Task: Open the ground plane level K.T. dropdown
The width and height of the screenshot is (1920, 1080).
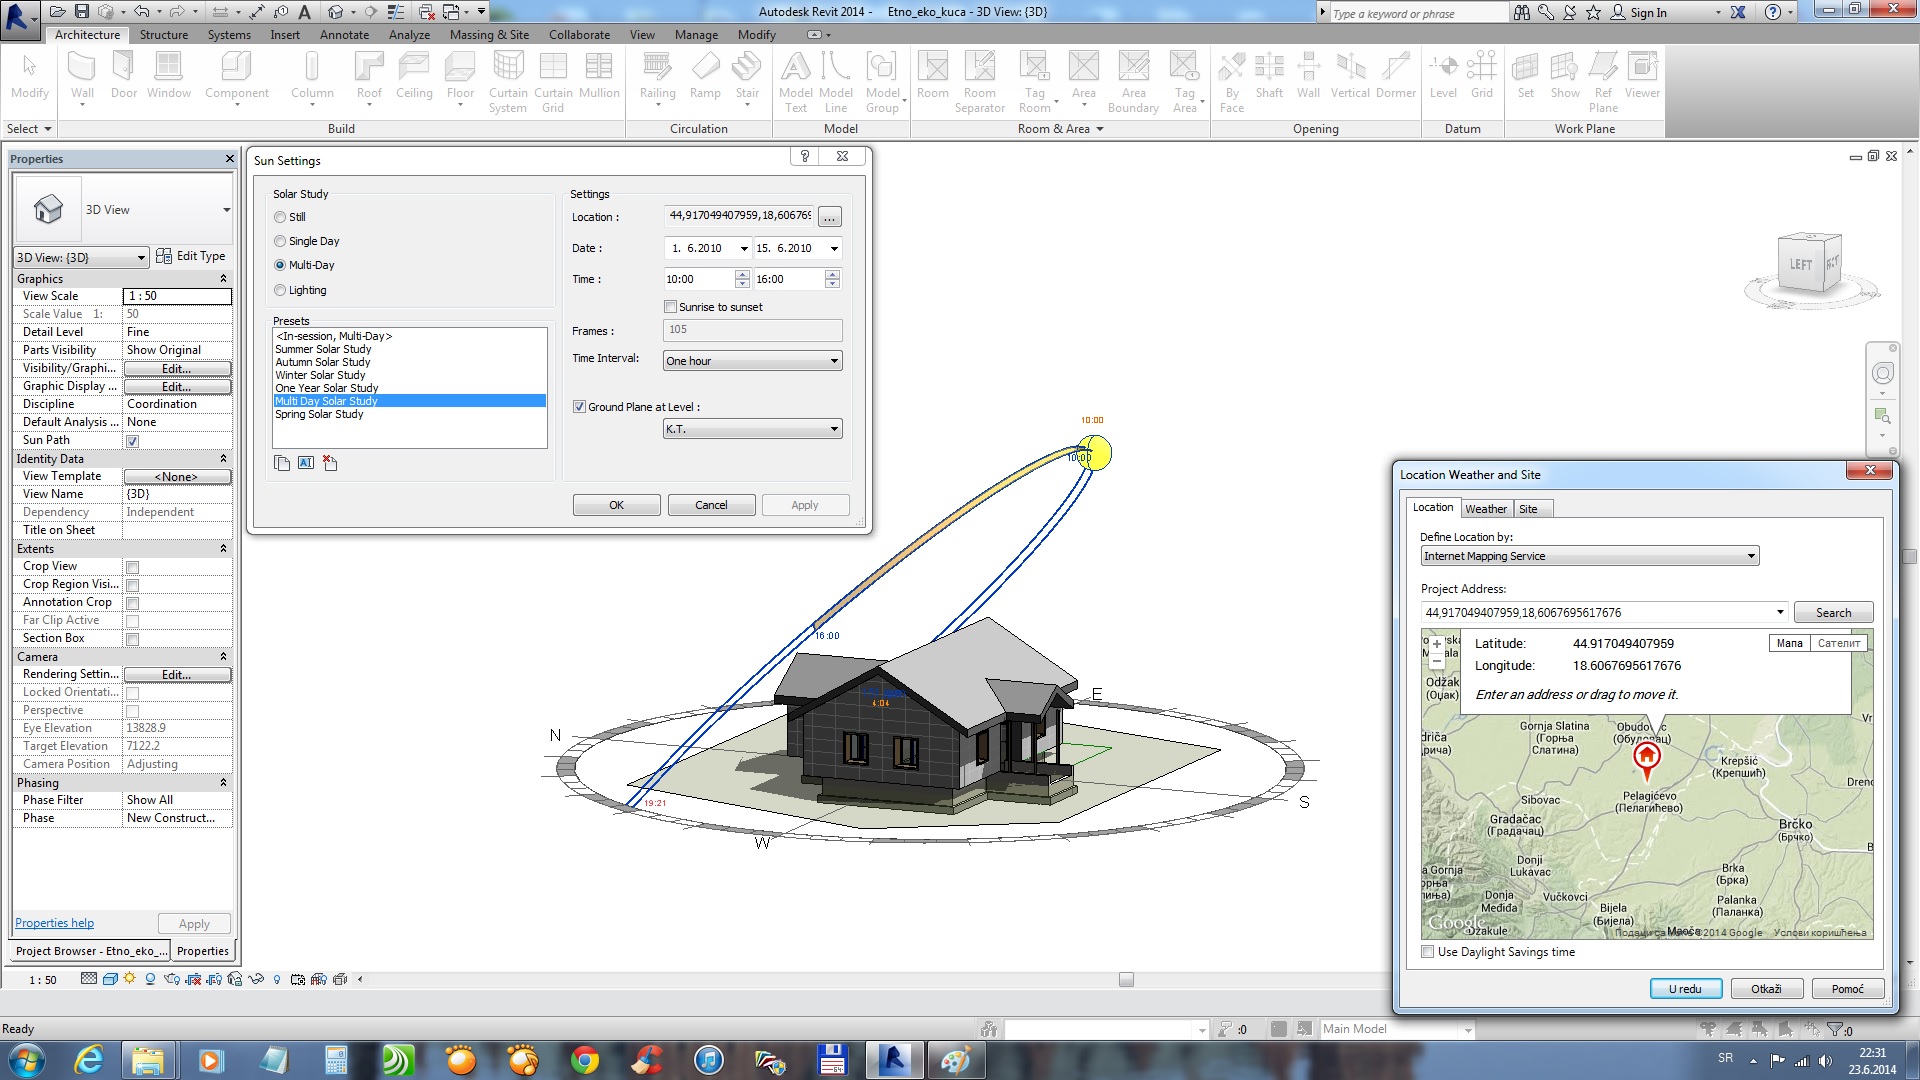Action: 752,429
